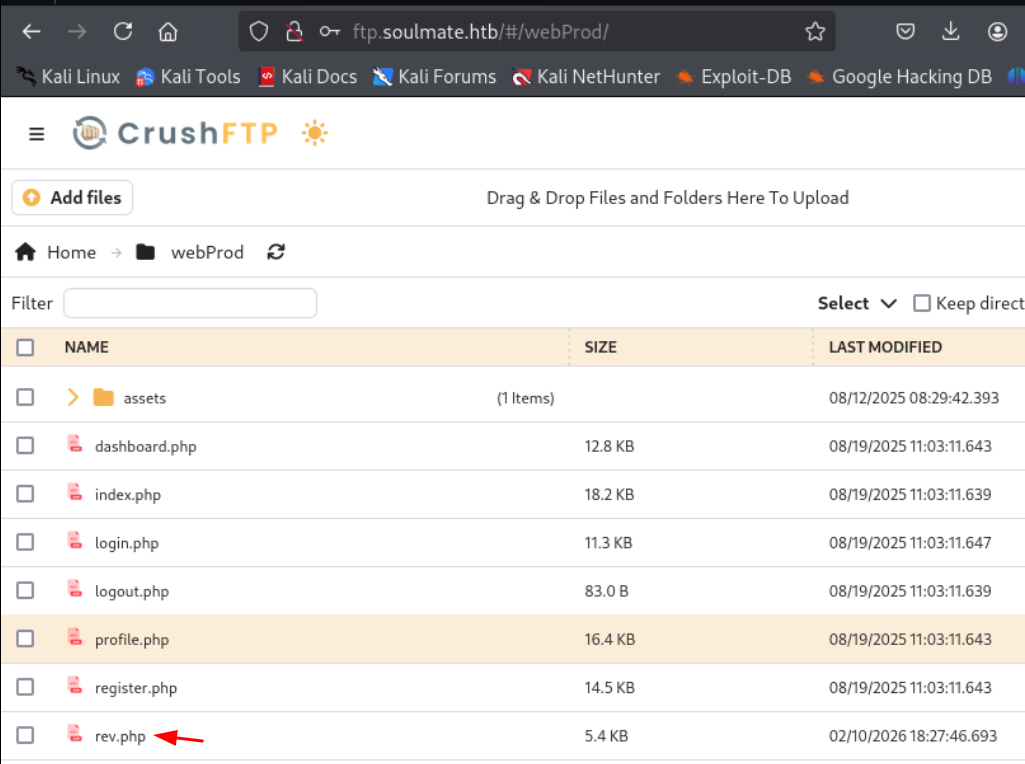1025x764 pixels.
Task: Refresh the webProd folder listing
Action: [x=276, y=252]
